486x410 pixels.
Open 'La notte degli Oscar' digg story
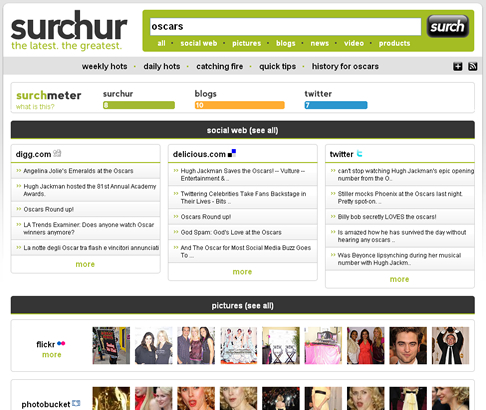[91, 248]
